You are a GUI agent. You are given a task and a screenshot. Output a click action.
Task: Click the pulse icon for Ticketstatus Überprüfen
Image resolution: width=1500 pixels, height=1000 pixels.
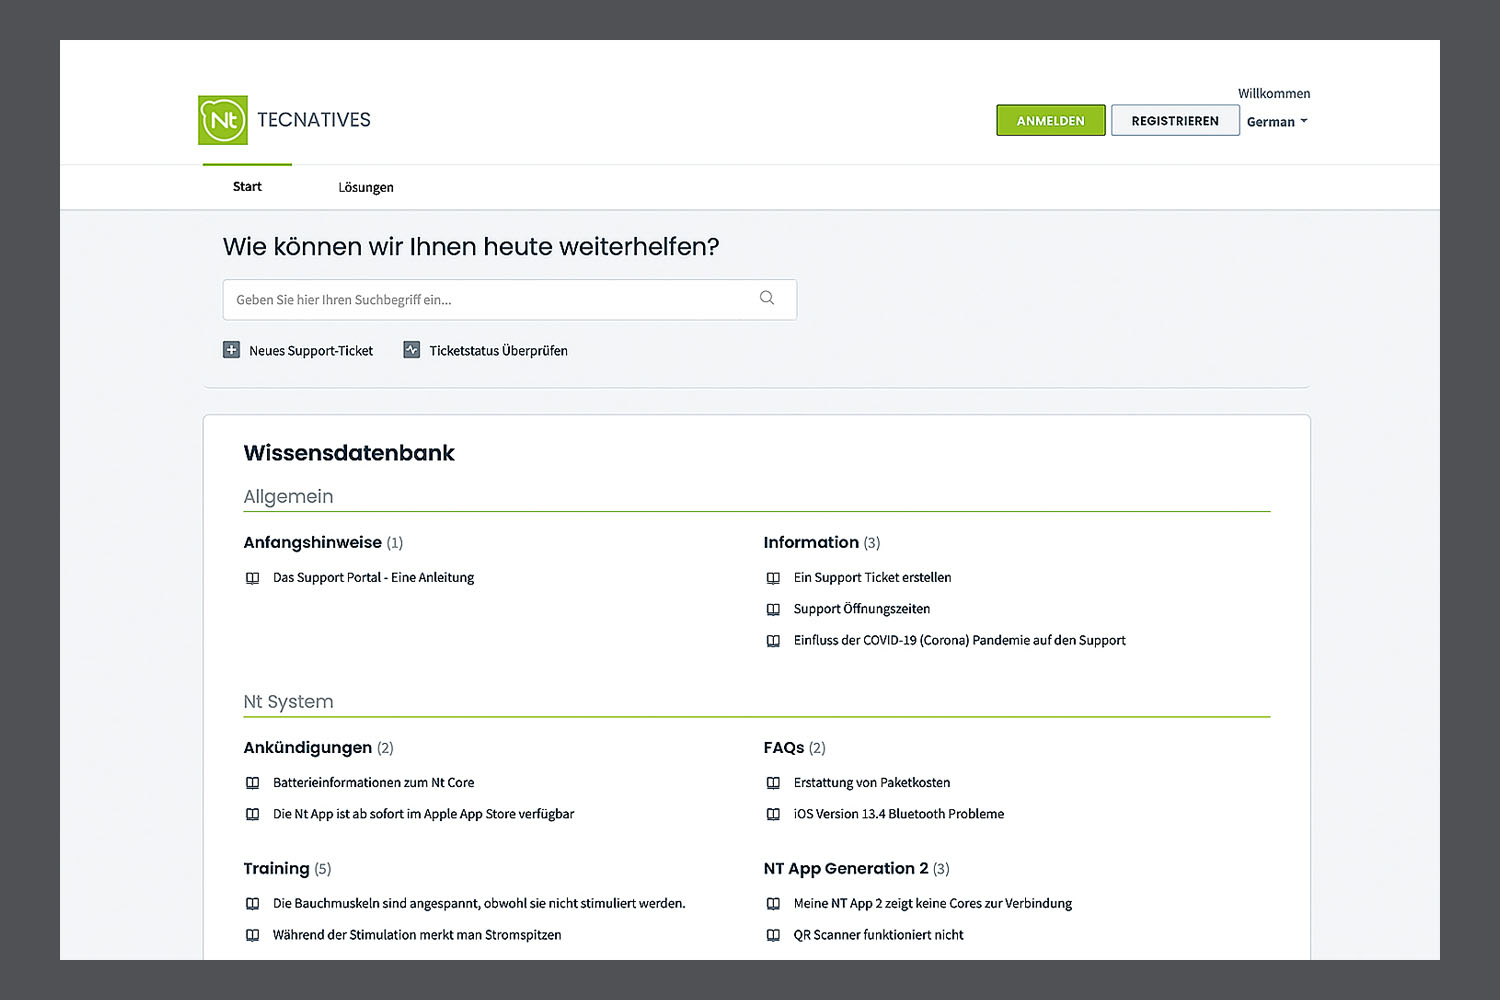click(x=411, y=350)
